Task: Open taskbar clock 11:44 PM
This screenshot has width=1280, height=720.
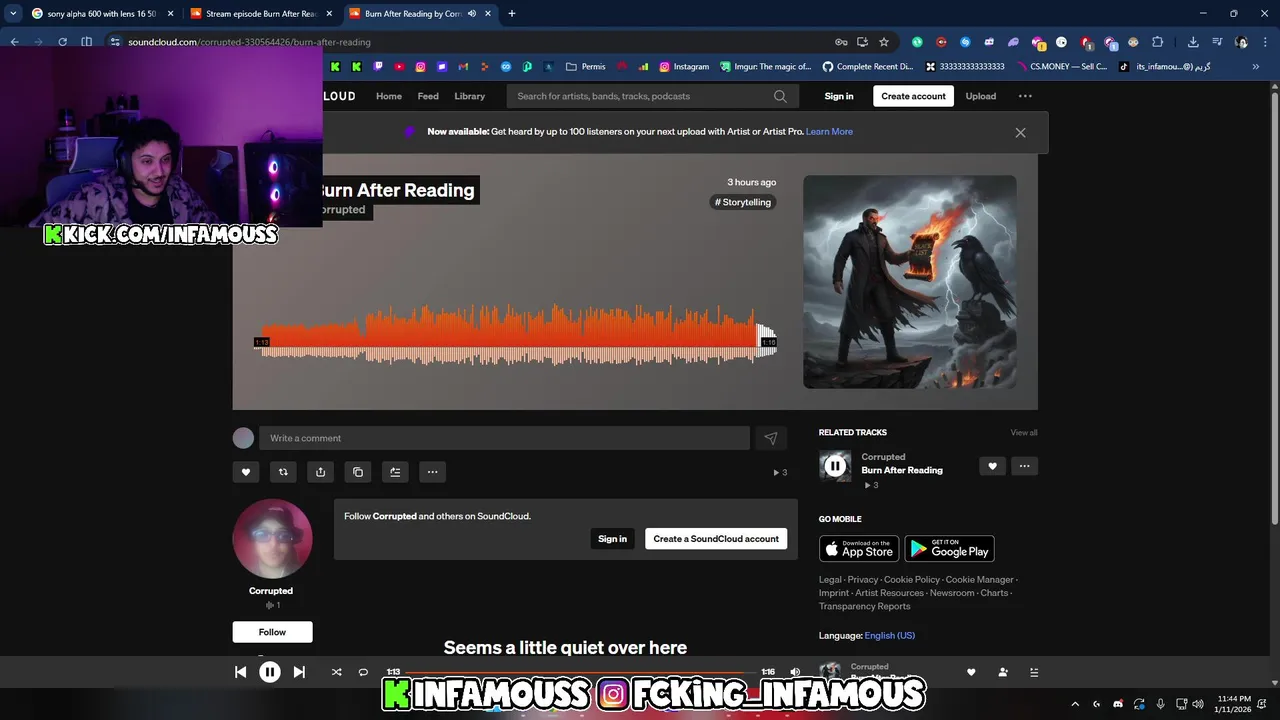Action: pyautogui.click(x=1233, y=704)
